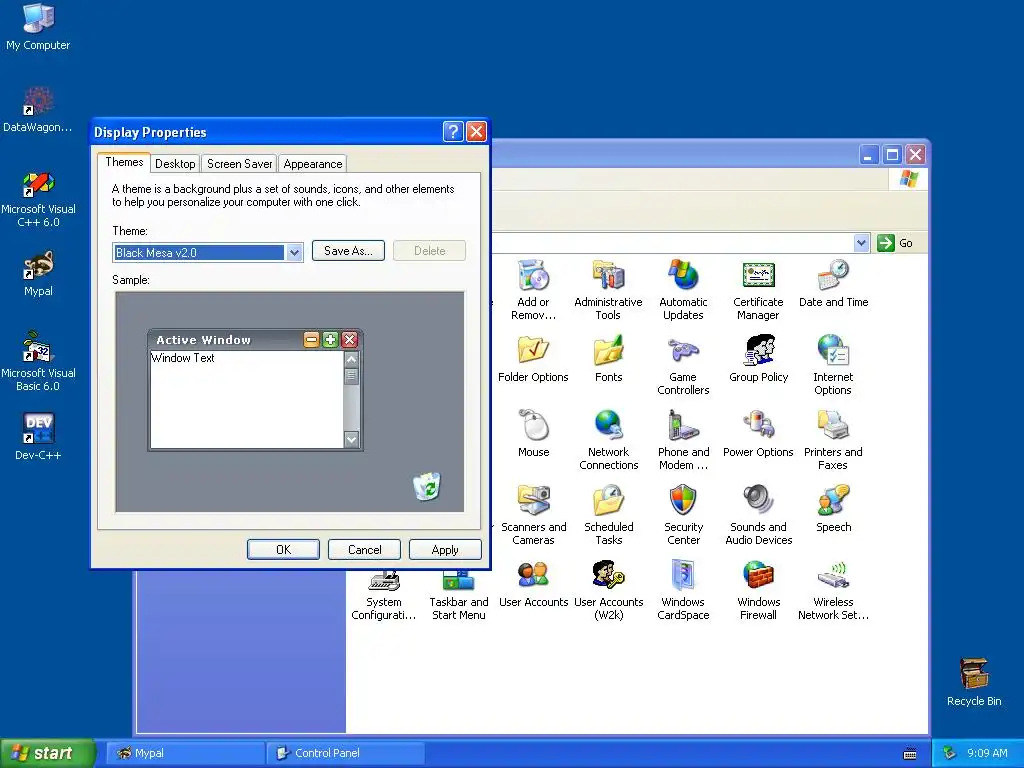Image resolution: width=1024 pixels, height=768 pixels.
Task: Open Scanners and Cameras icon
Action: [534, 515]
